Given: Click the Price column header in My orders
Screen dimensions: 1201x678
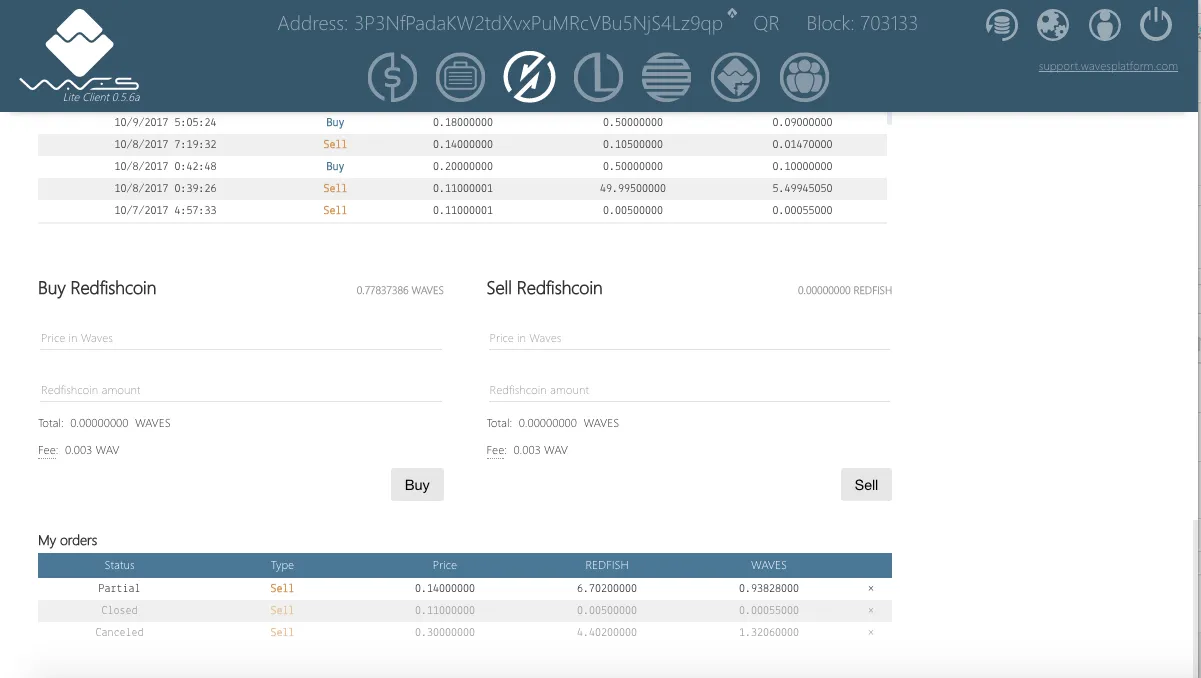Looking at the screenshot, I should click(x=445, y=565).
